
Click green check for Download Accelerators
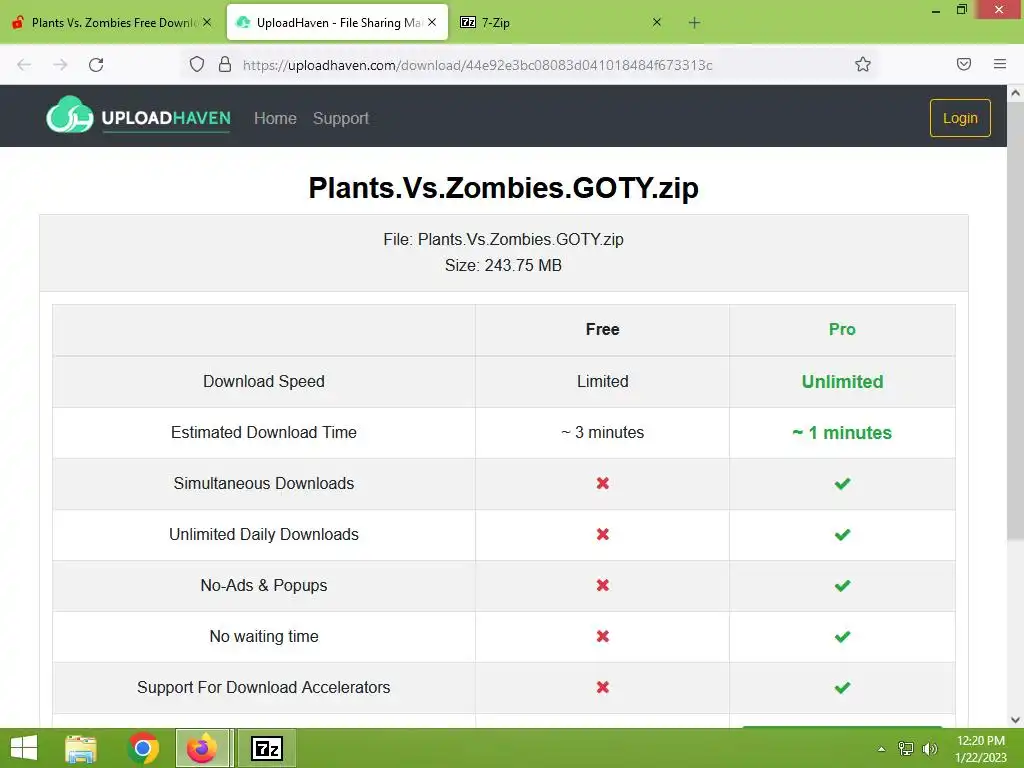point(842,688)
